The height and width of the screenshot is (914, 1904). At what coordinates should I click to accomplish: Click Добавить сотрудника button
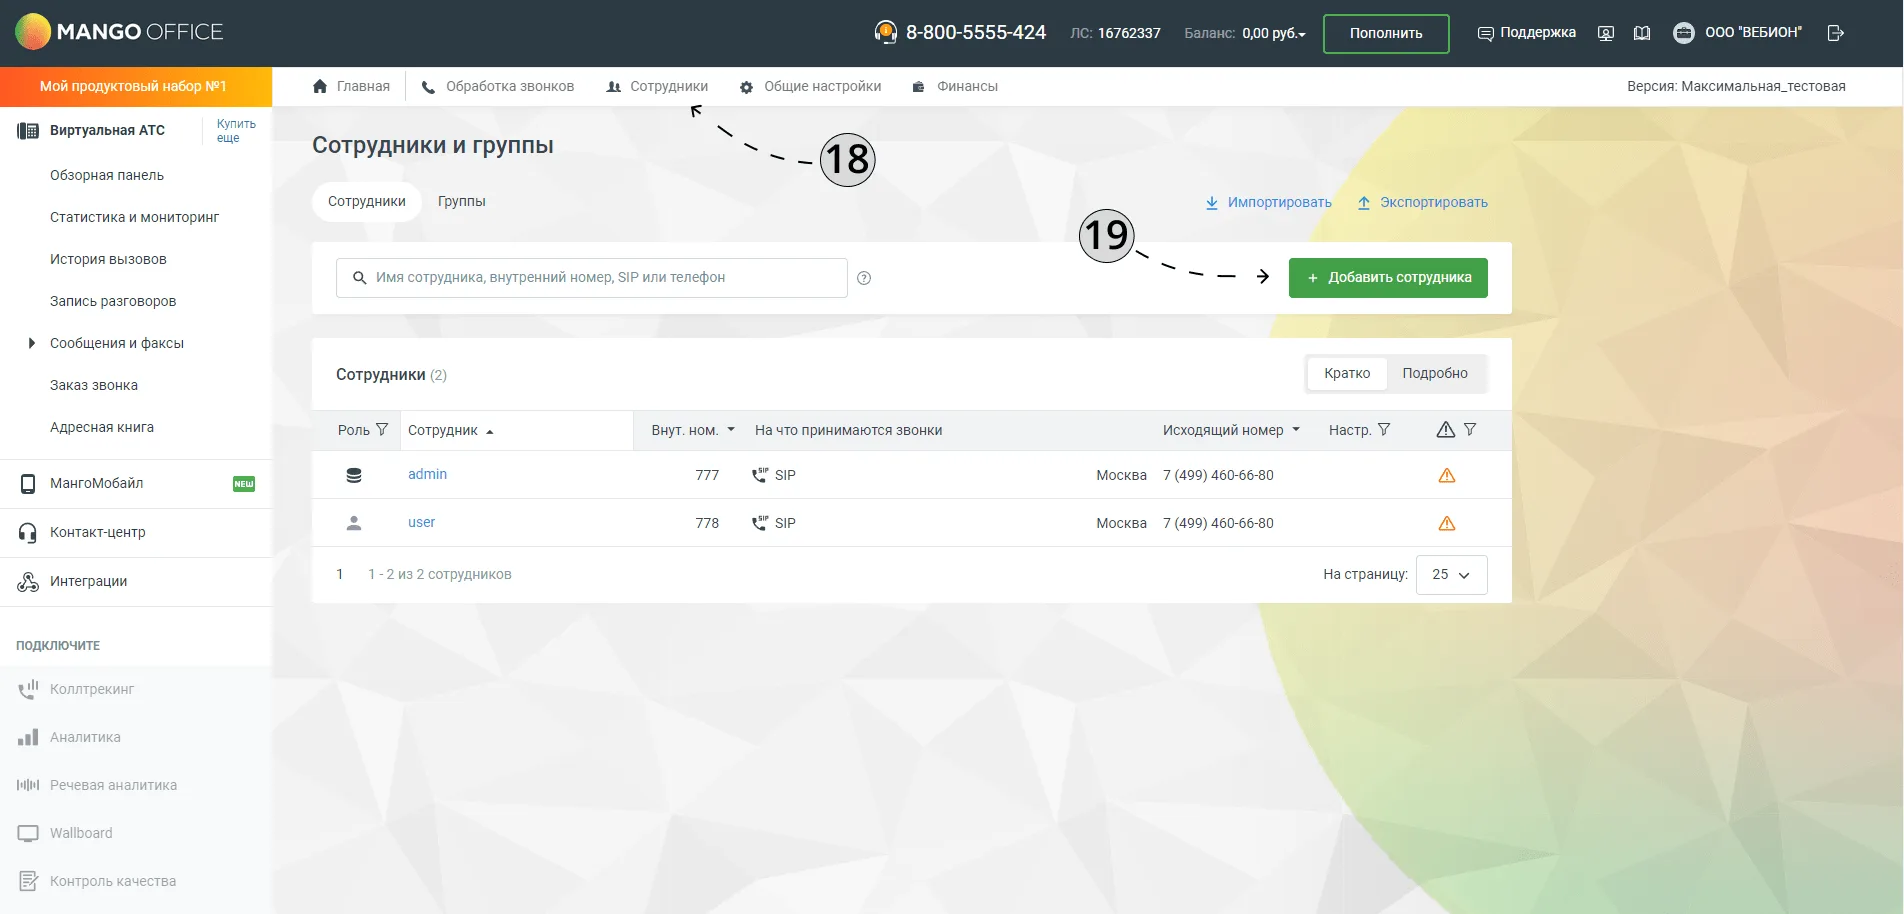point(1388,278)
